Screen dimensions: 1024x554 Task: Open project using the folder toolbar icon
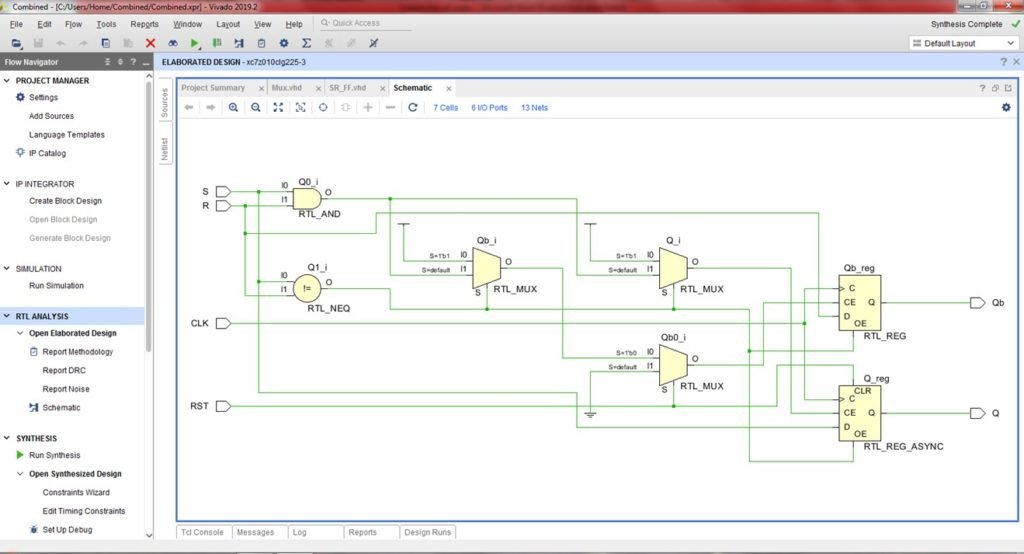16,43
